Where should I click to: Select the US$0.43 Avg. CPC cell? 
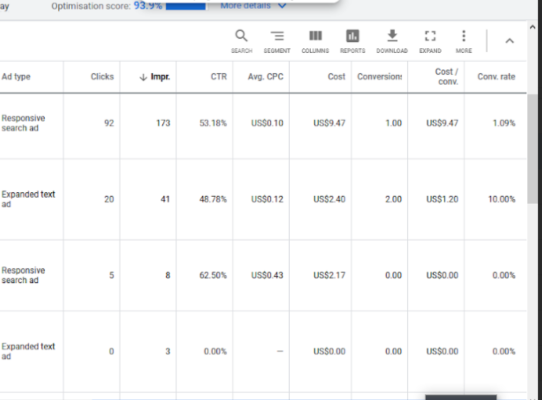click(x=267, y=275)
